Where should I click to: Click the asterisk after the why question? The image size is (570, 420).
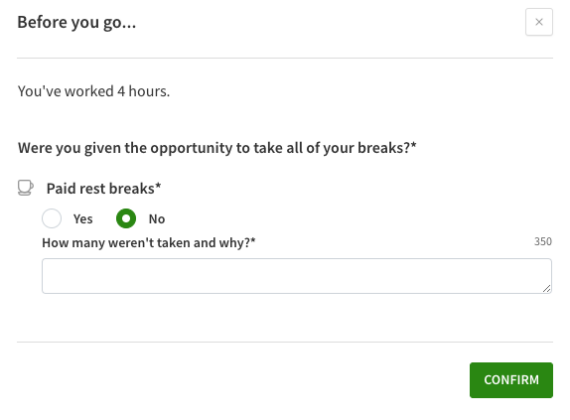(x=253, y=240)
